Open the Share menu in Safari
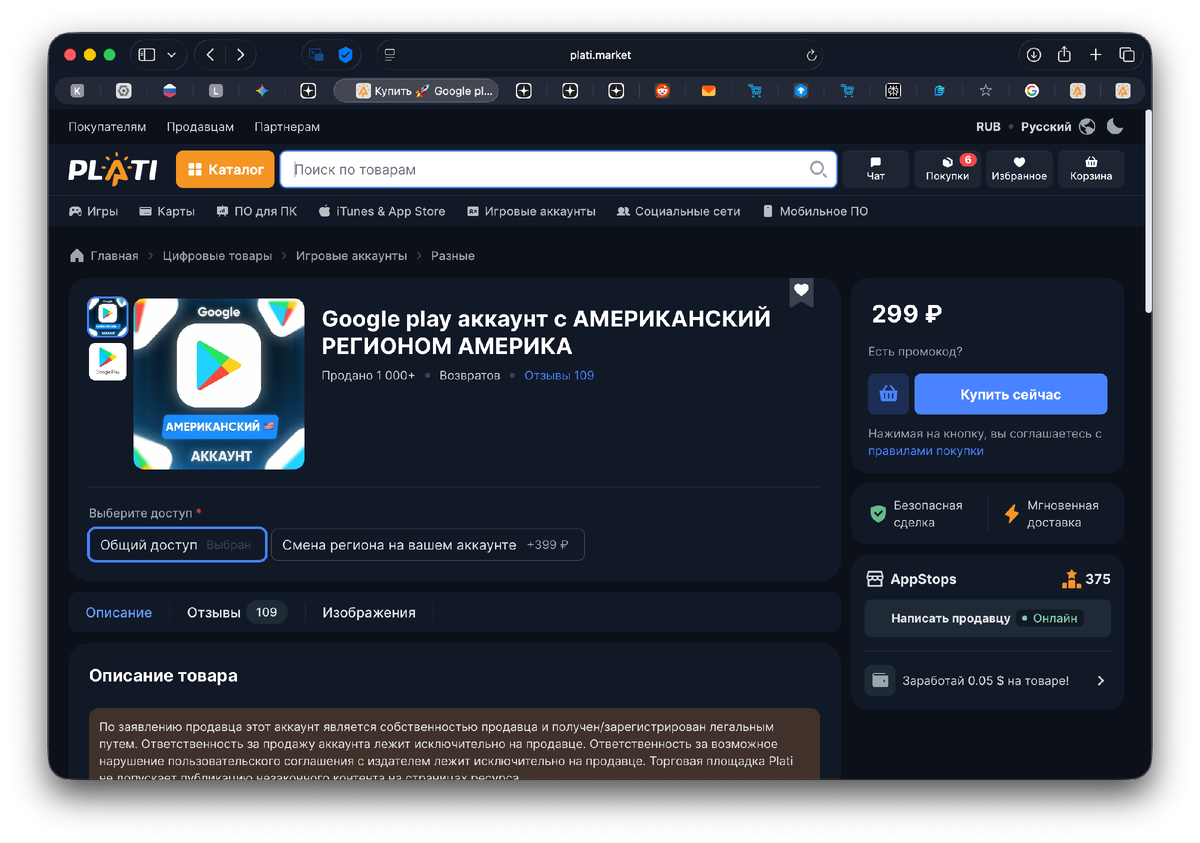 point(1064,54)
